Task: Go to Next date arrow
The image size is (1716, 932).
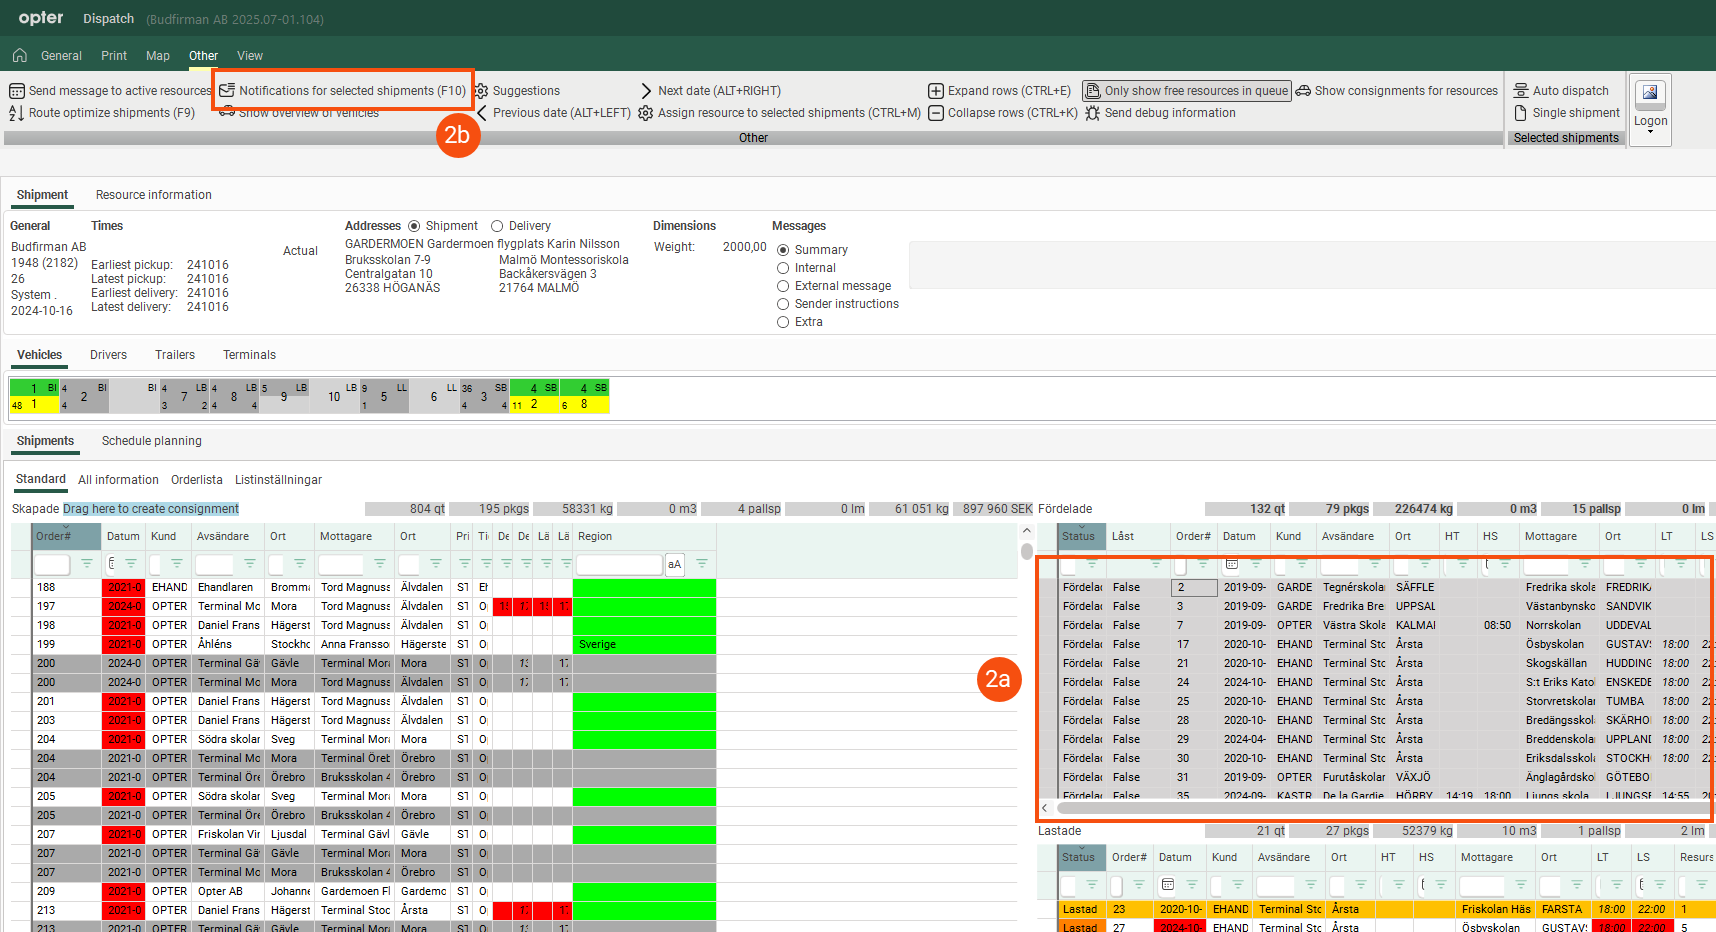Action: pyautogui.click(x=646, y=91)
